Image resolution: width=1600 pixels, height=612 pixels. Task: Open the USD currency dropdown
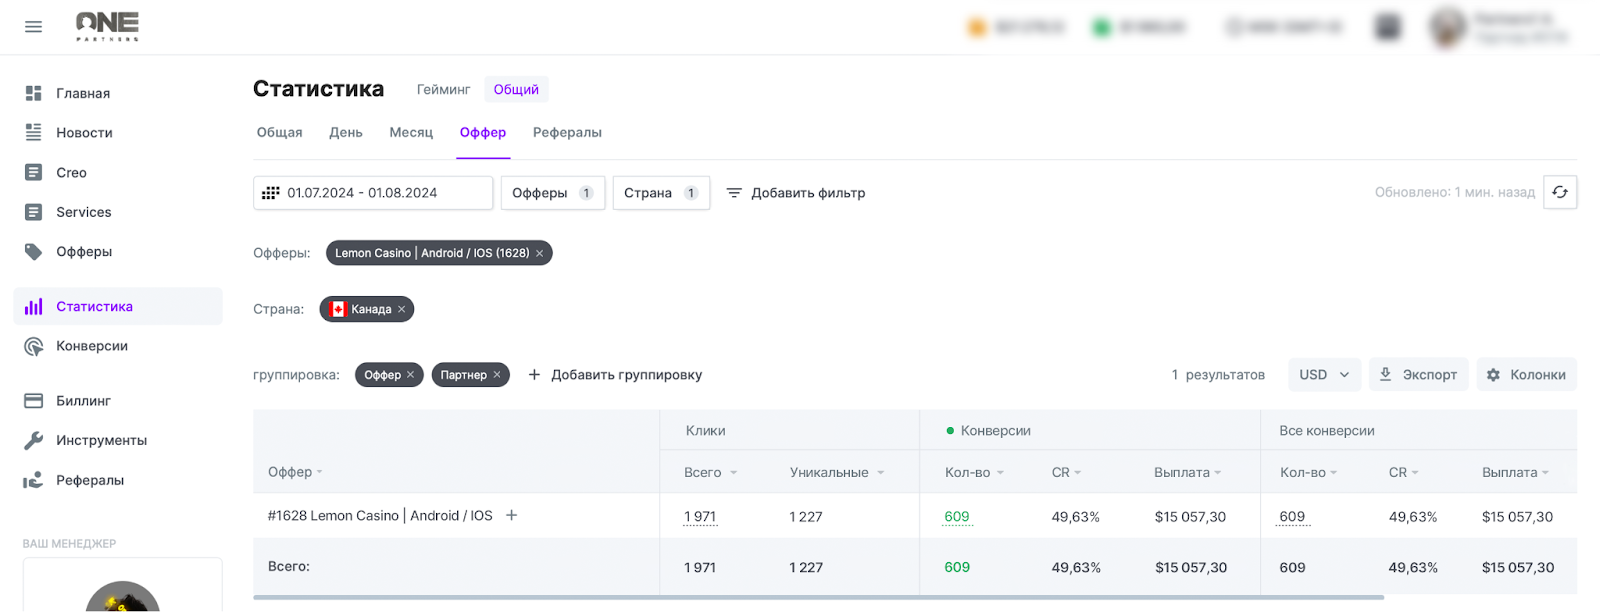[1324, 375]
